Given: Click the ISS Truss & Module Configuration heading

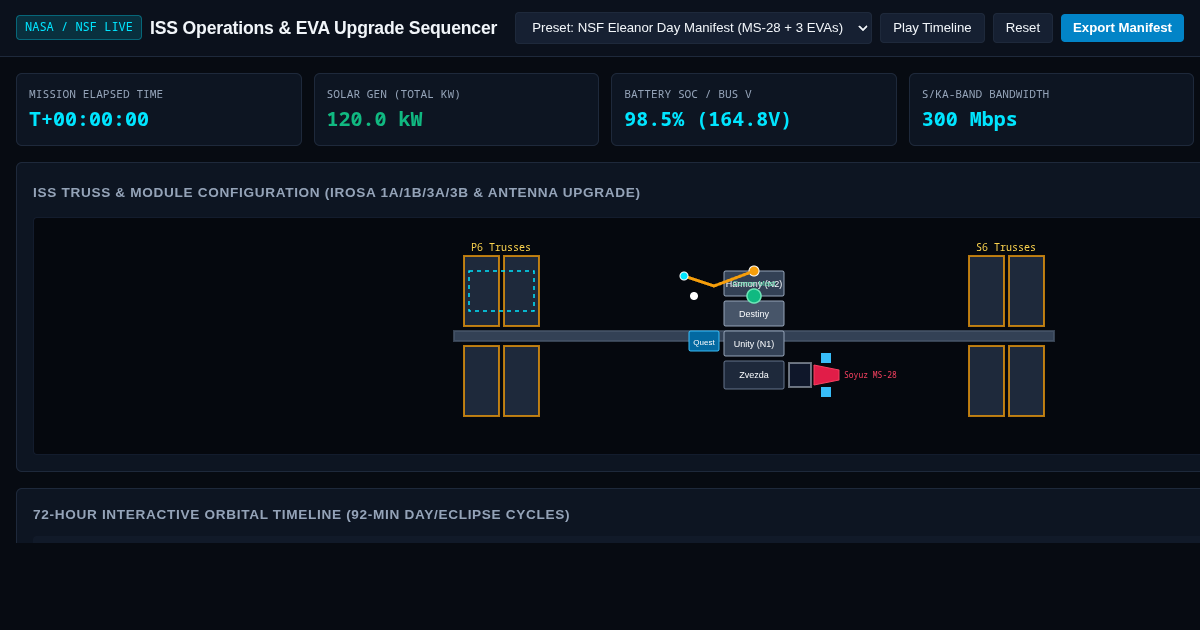Looking at the screenshot, I should click(337, 192).
